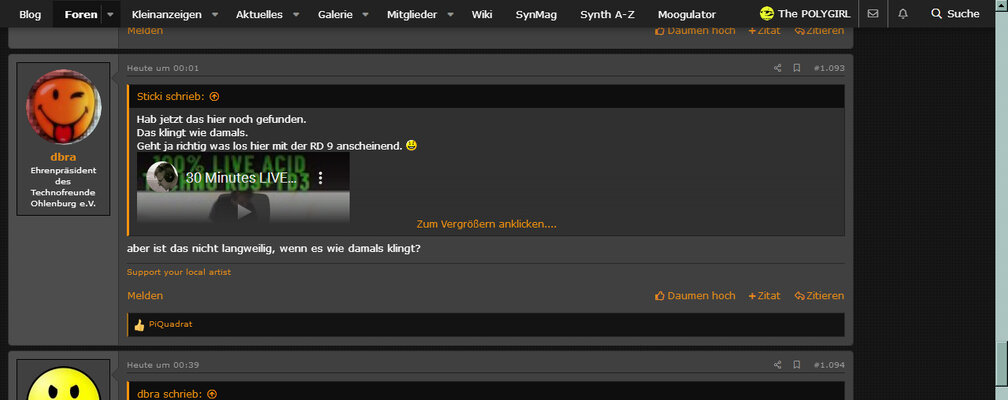Click timestamp Heute um 00:39

(x=163, y=365)
